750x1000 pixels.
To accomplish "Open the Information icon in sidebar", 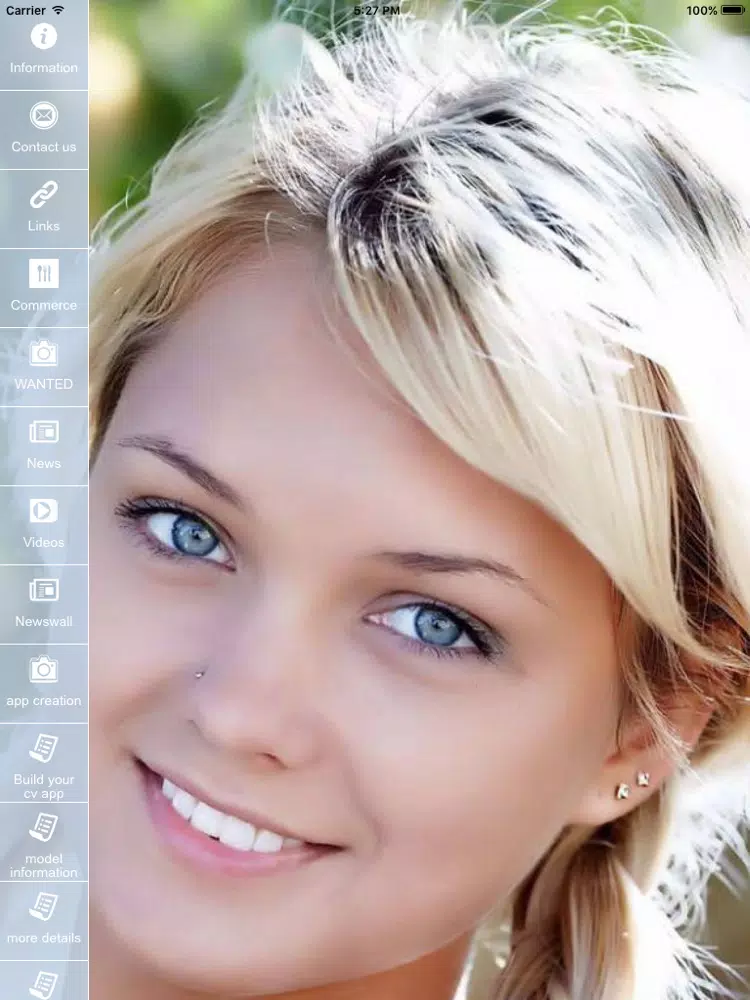I will [43, 36].
